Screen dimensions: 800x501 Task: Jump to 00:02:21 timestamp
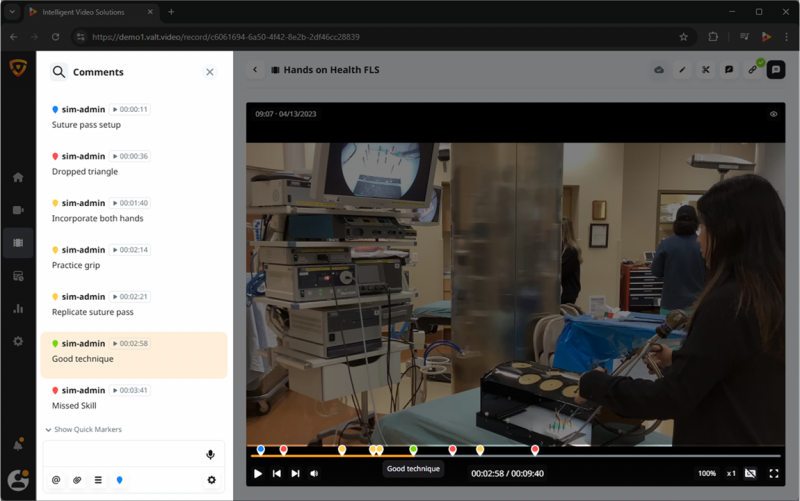coord(130,297)
